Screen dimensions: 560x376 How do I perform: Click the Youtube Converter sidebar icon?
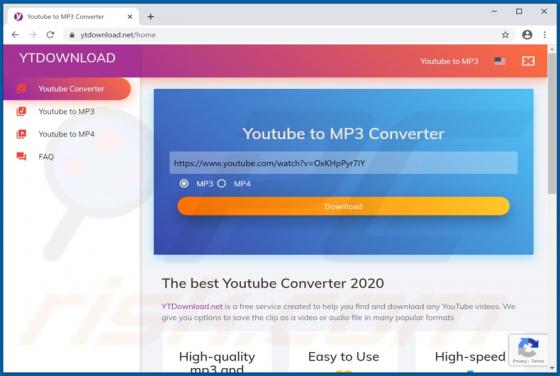21,89
